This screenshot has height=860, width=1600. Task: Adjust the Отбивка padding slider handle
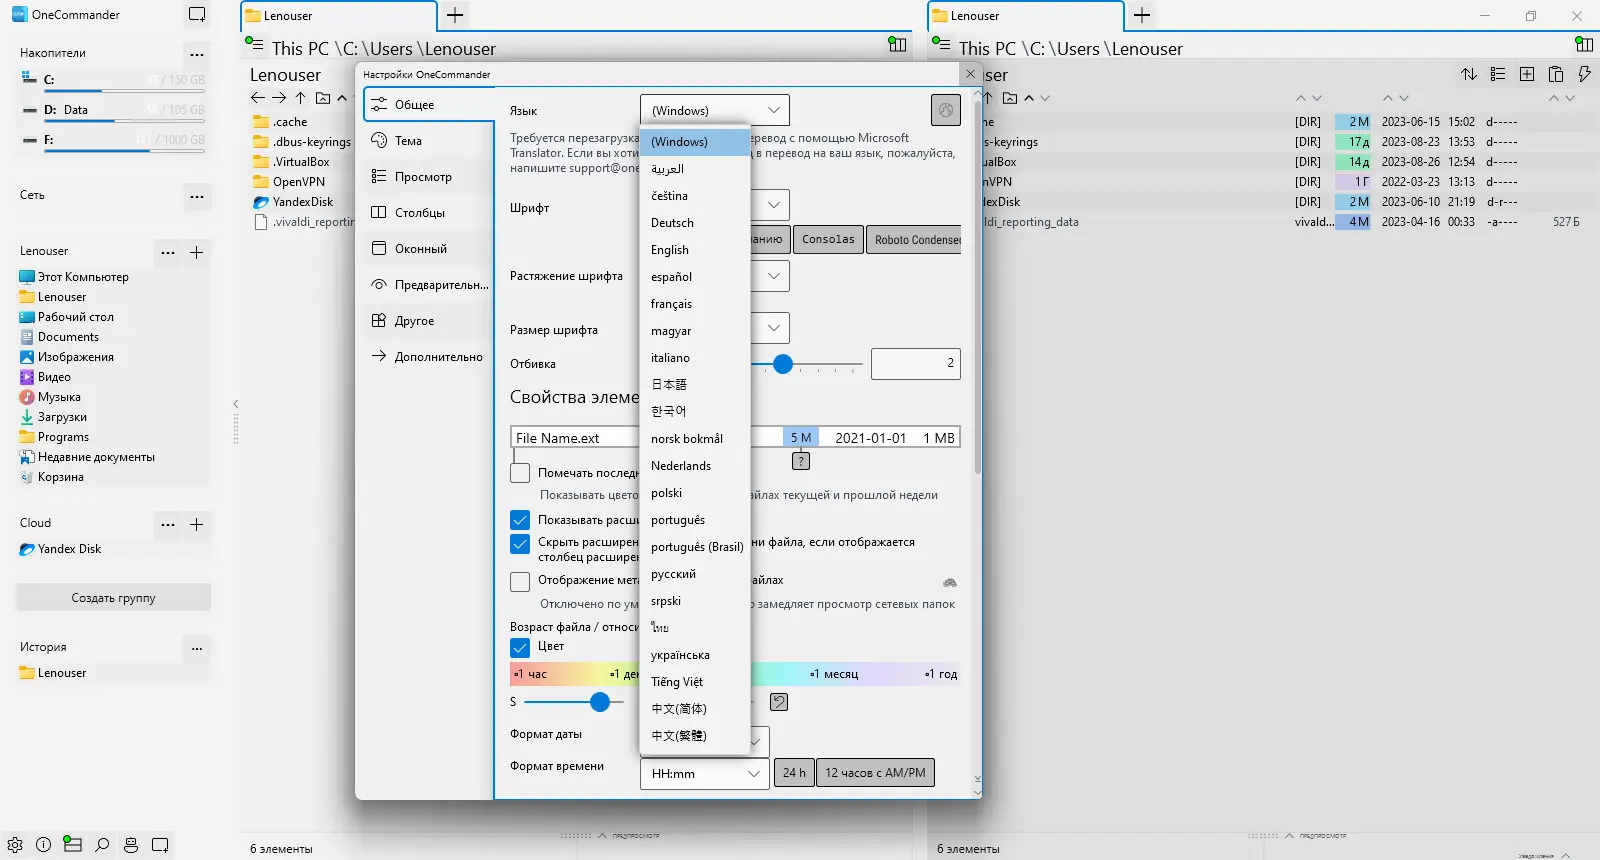(x=783, y=364)
